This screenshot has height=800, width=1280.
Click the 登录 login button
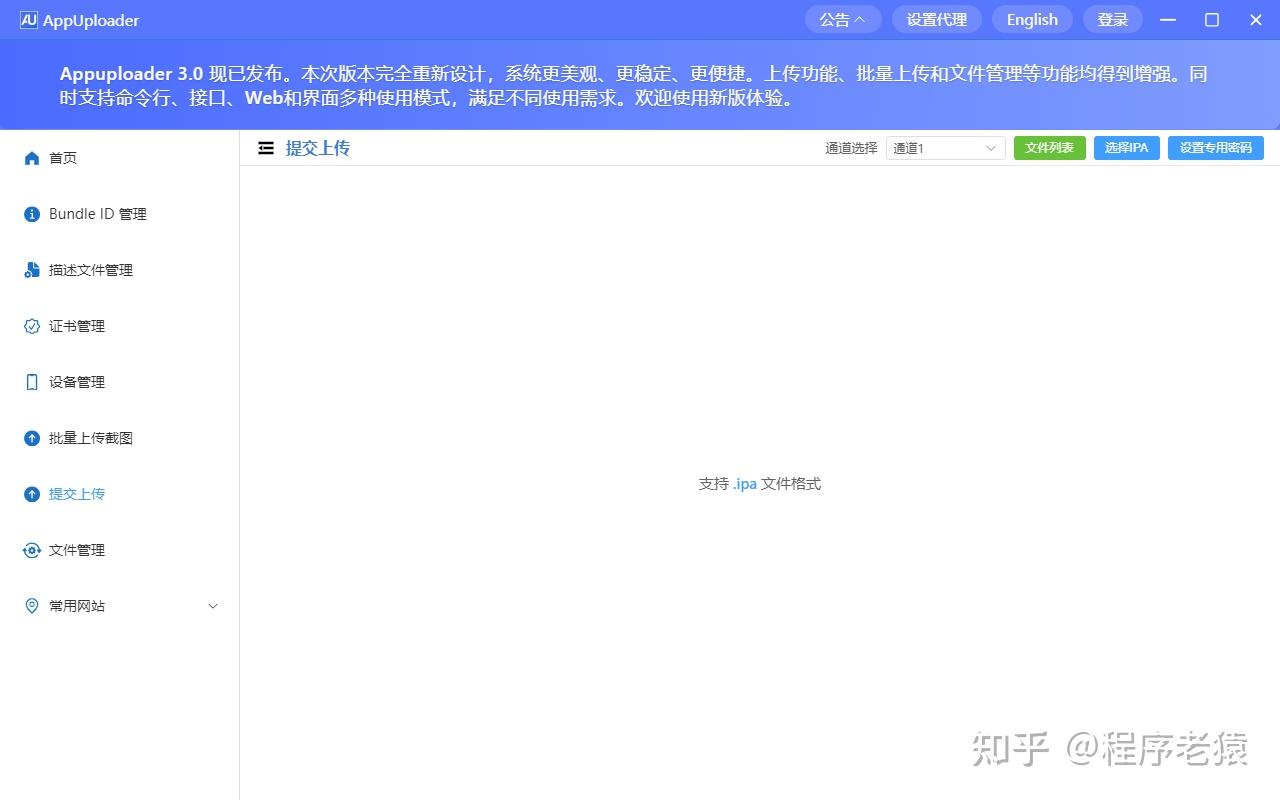tap(1113, 20)
